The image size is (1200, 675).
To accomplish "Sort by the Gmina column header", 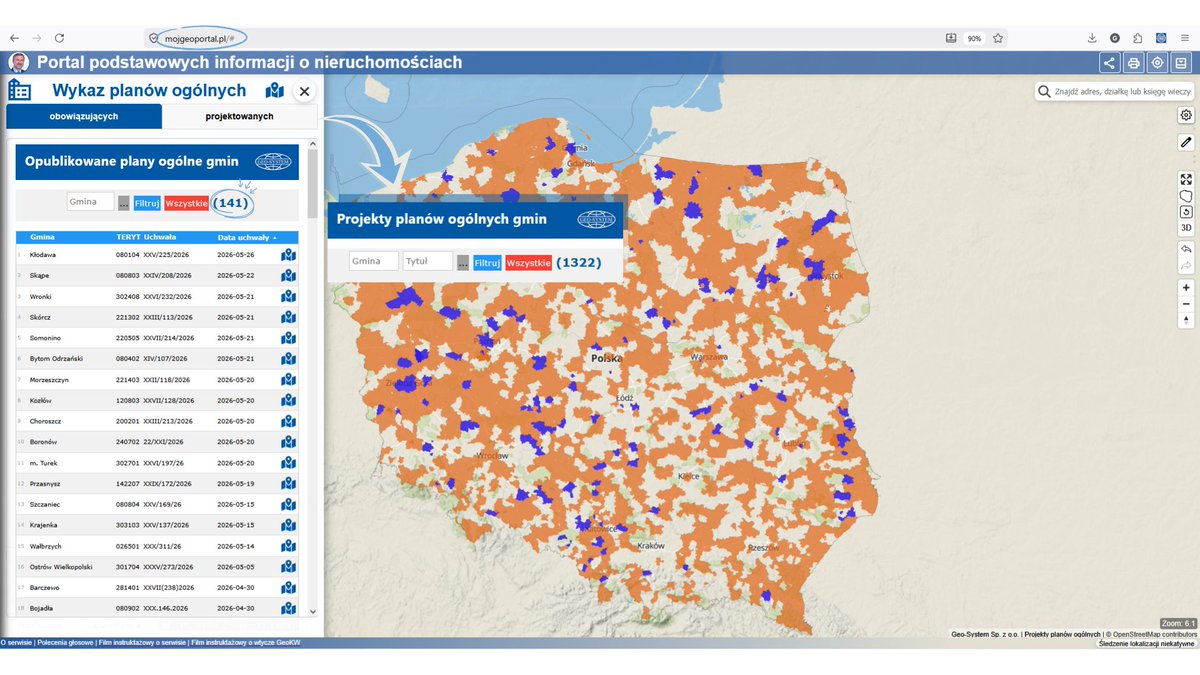I will pyautogui.click(x=42, y=237).
